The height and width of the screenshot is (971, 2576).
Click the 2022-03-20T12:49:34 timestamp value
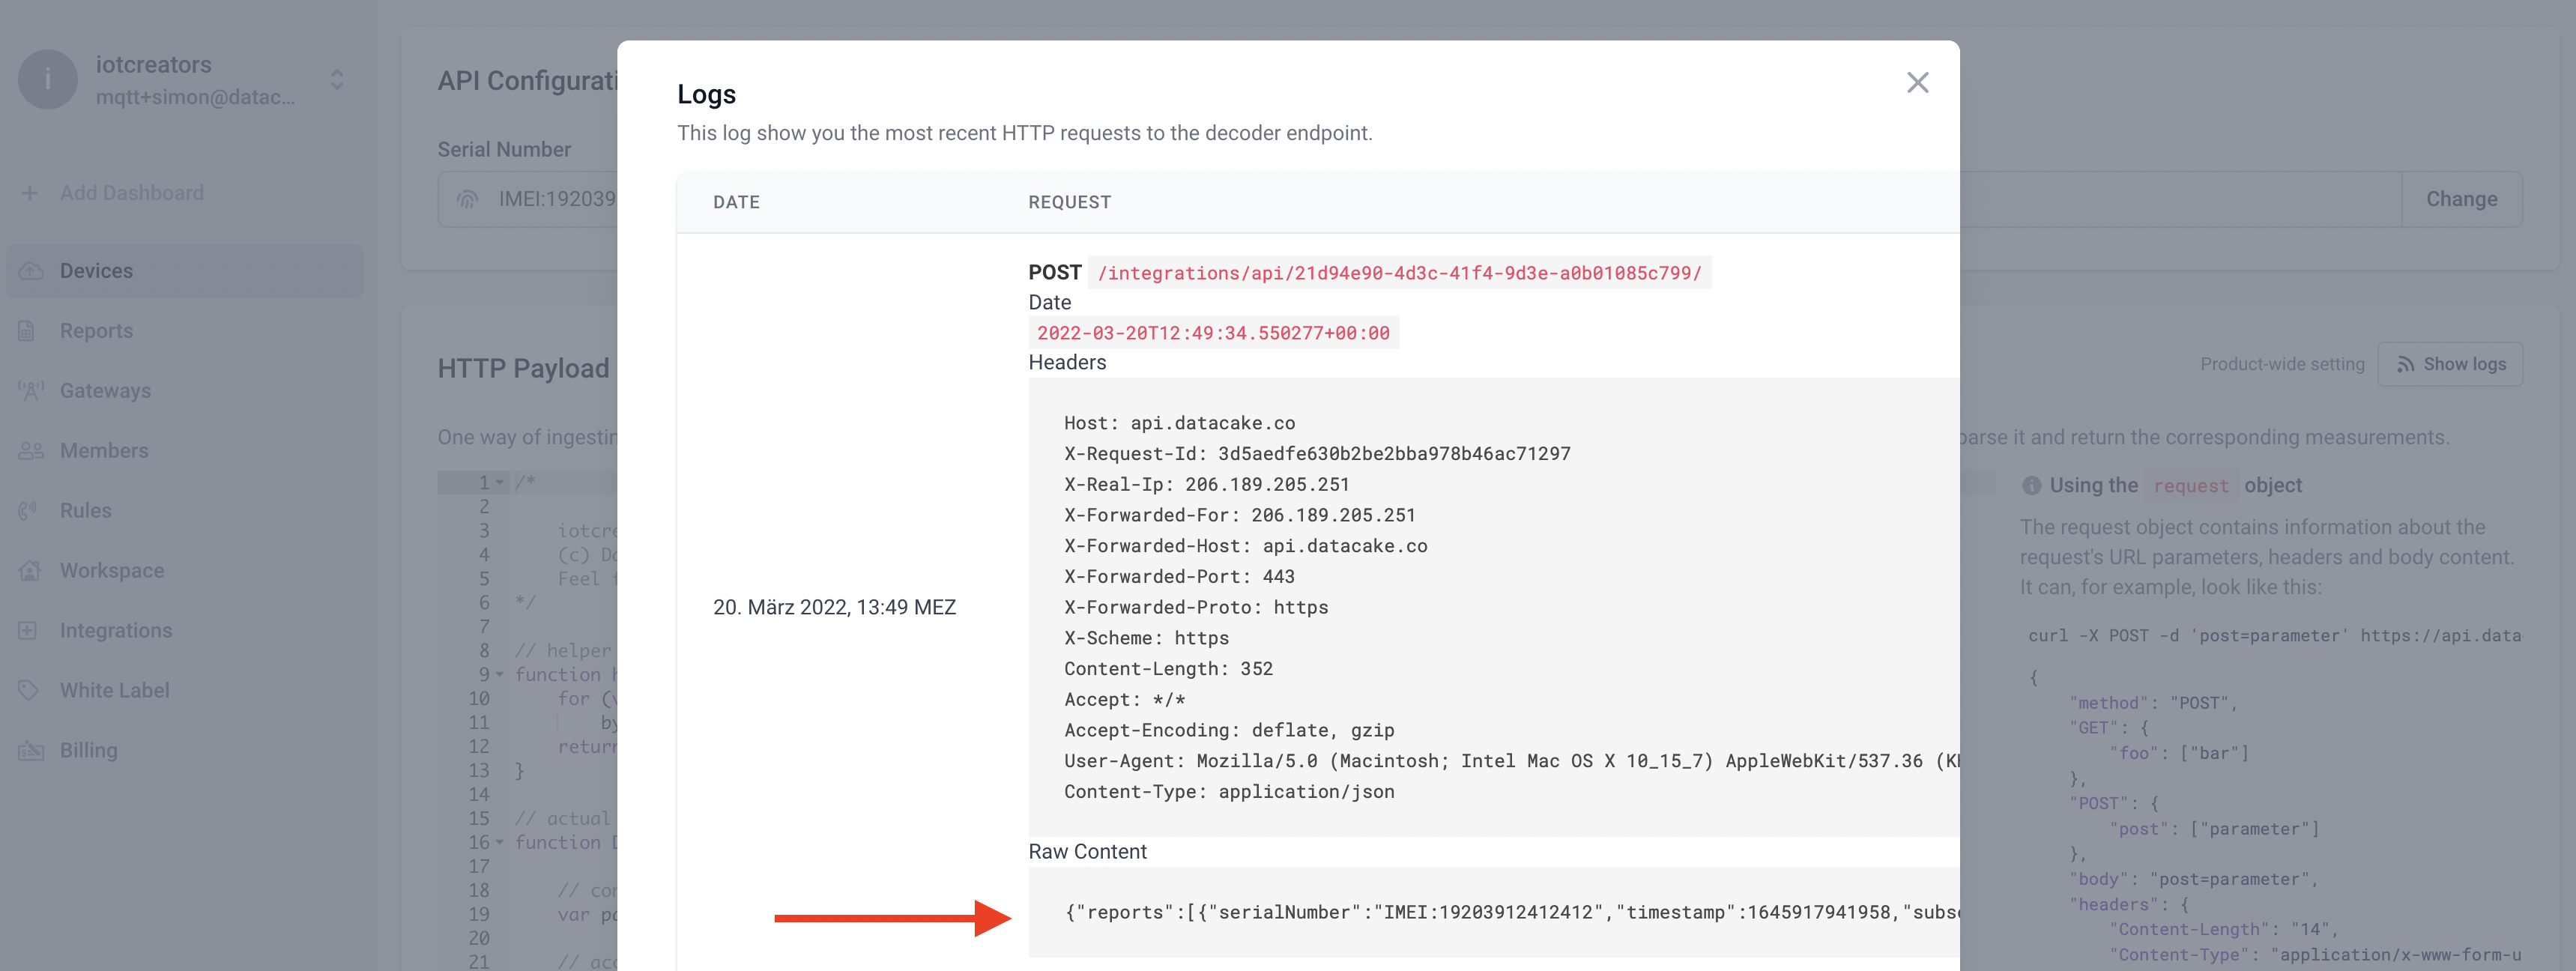coord(1213,332)
